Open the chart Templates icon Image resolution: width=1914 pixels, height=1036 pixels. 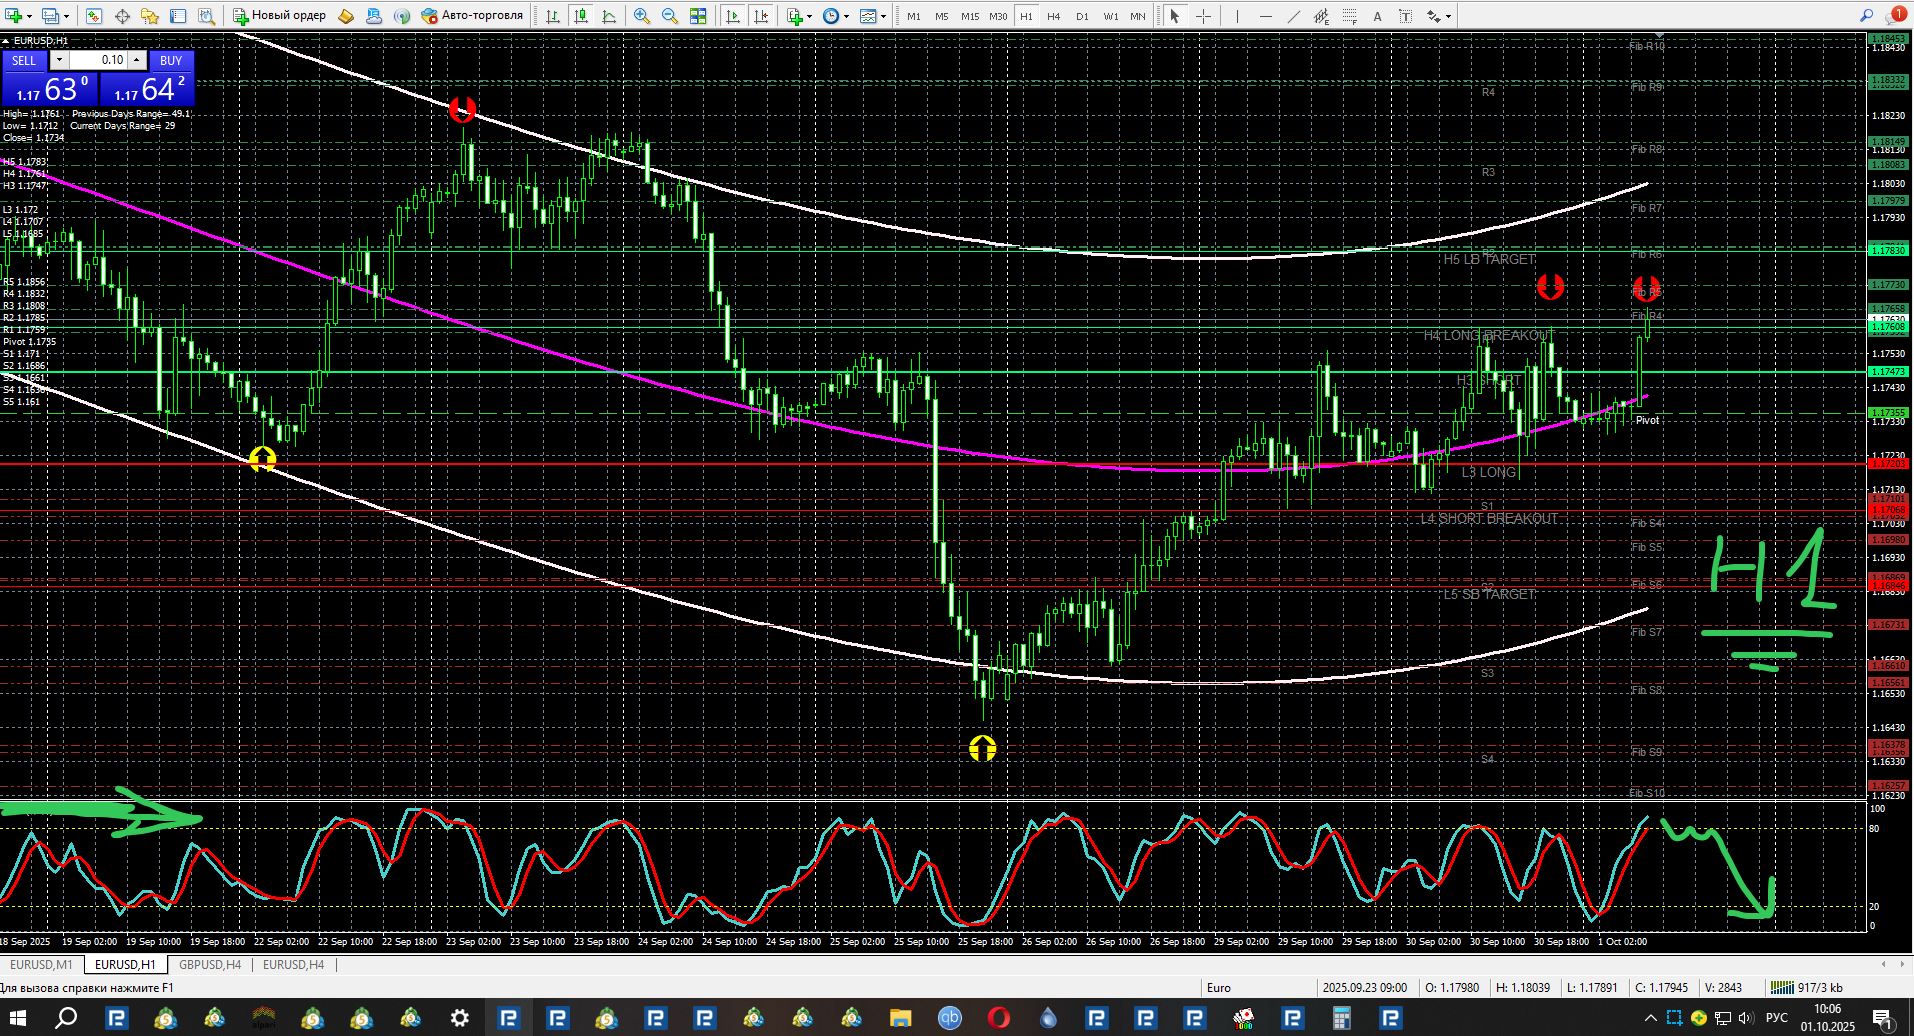[868, 16]
